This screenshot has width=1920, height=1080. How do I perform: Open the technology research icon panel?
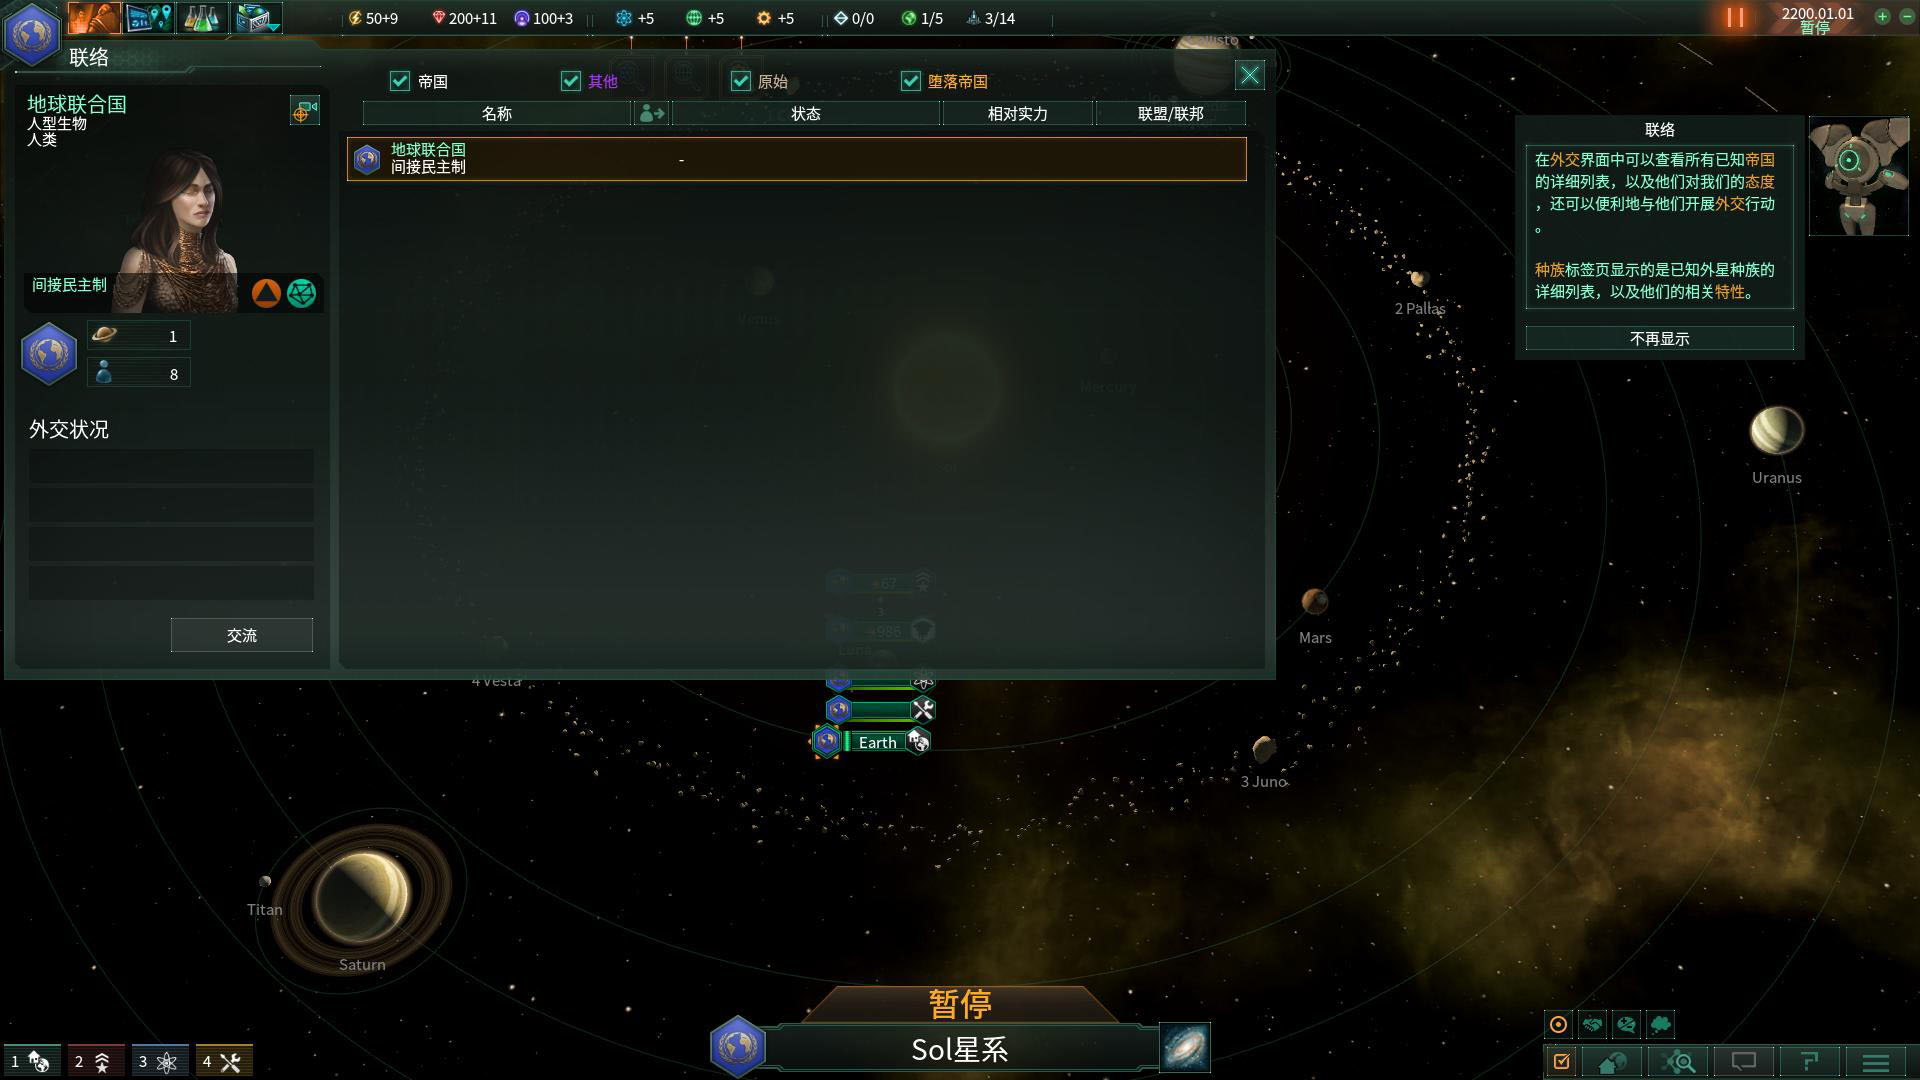[x=204, y=17]
